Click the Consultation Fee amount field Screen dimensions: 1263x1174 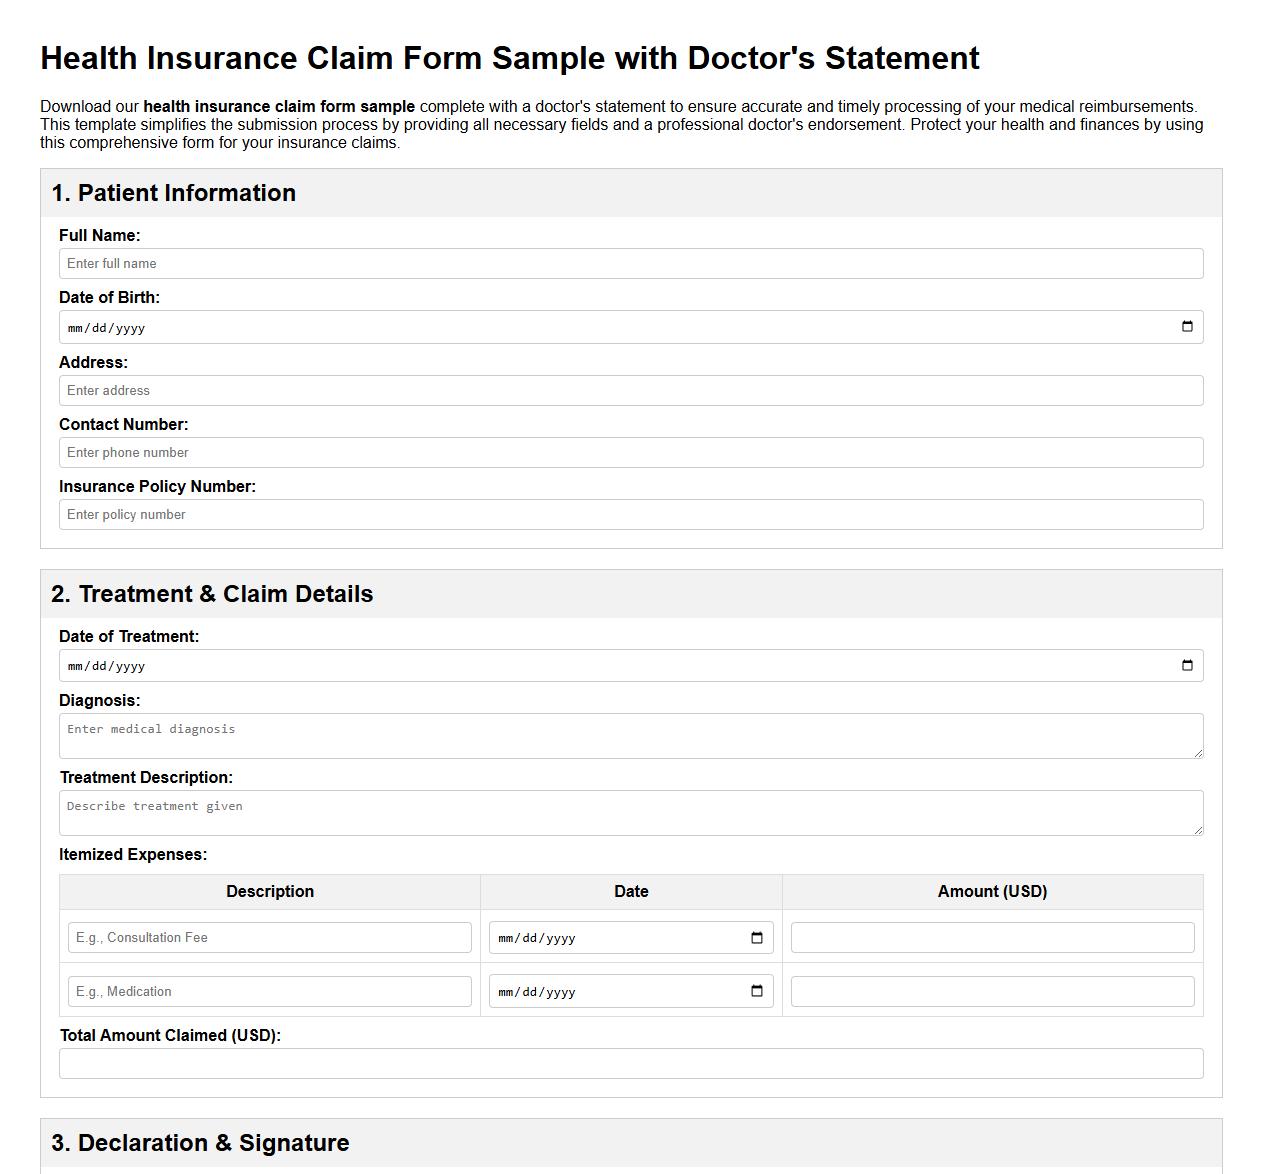point(992,937)
